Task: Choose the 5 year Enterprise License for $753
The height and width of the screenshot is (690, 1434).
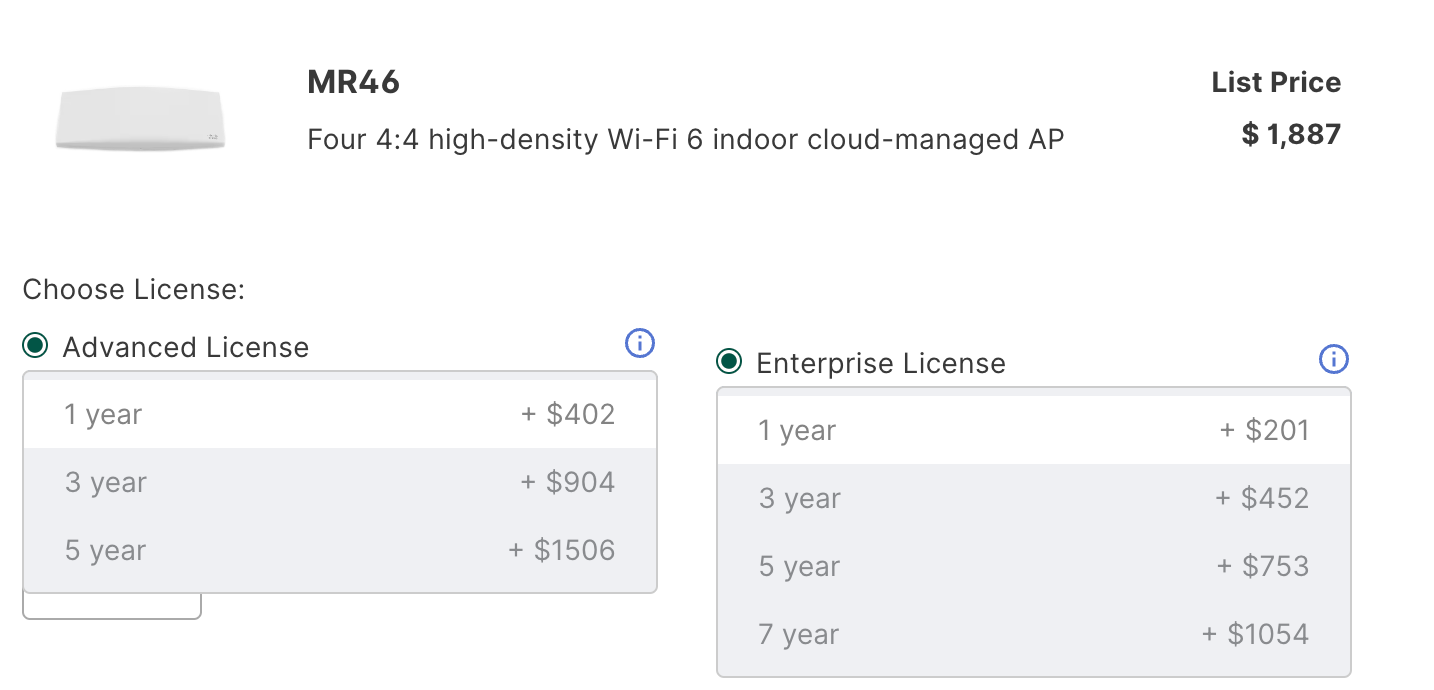Action: pos(1033,565)
